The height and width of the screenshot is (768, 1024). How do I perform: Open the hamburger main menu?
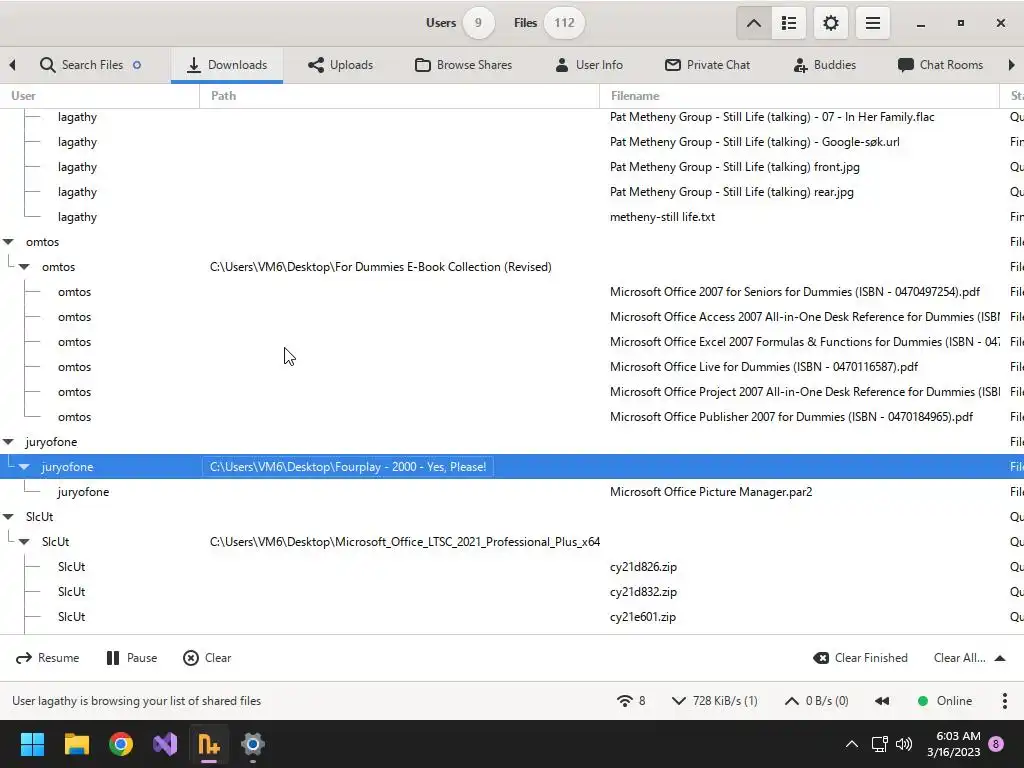(x=873, y=23)
